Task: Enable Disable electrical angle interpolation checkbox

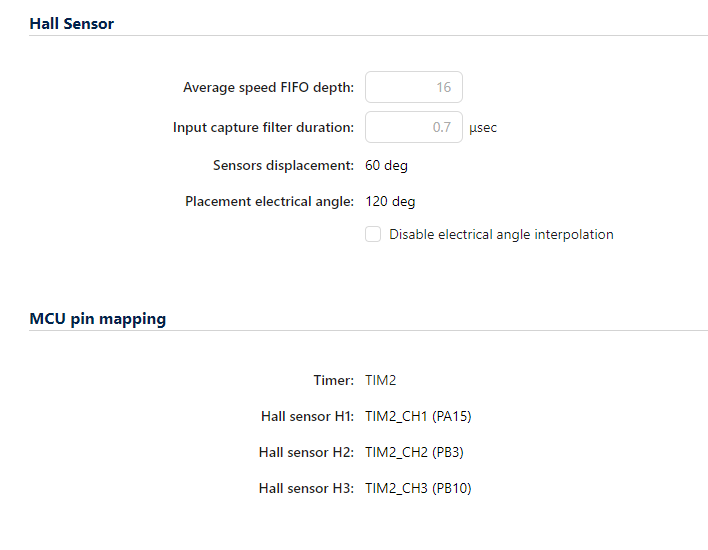Action: click(x=373, y=234)
